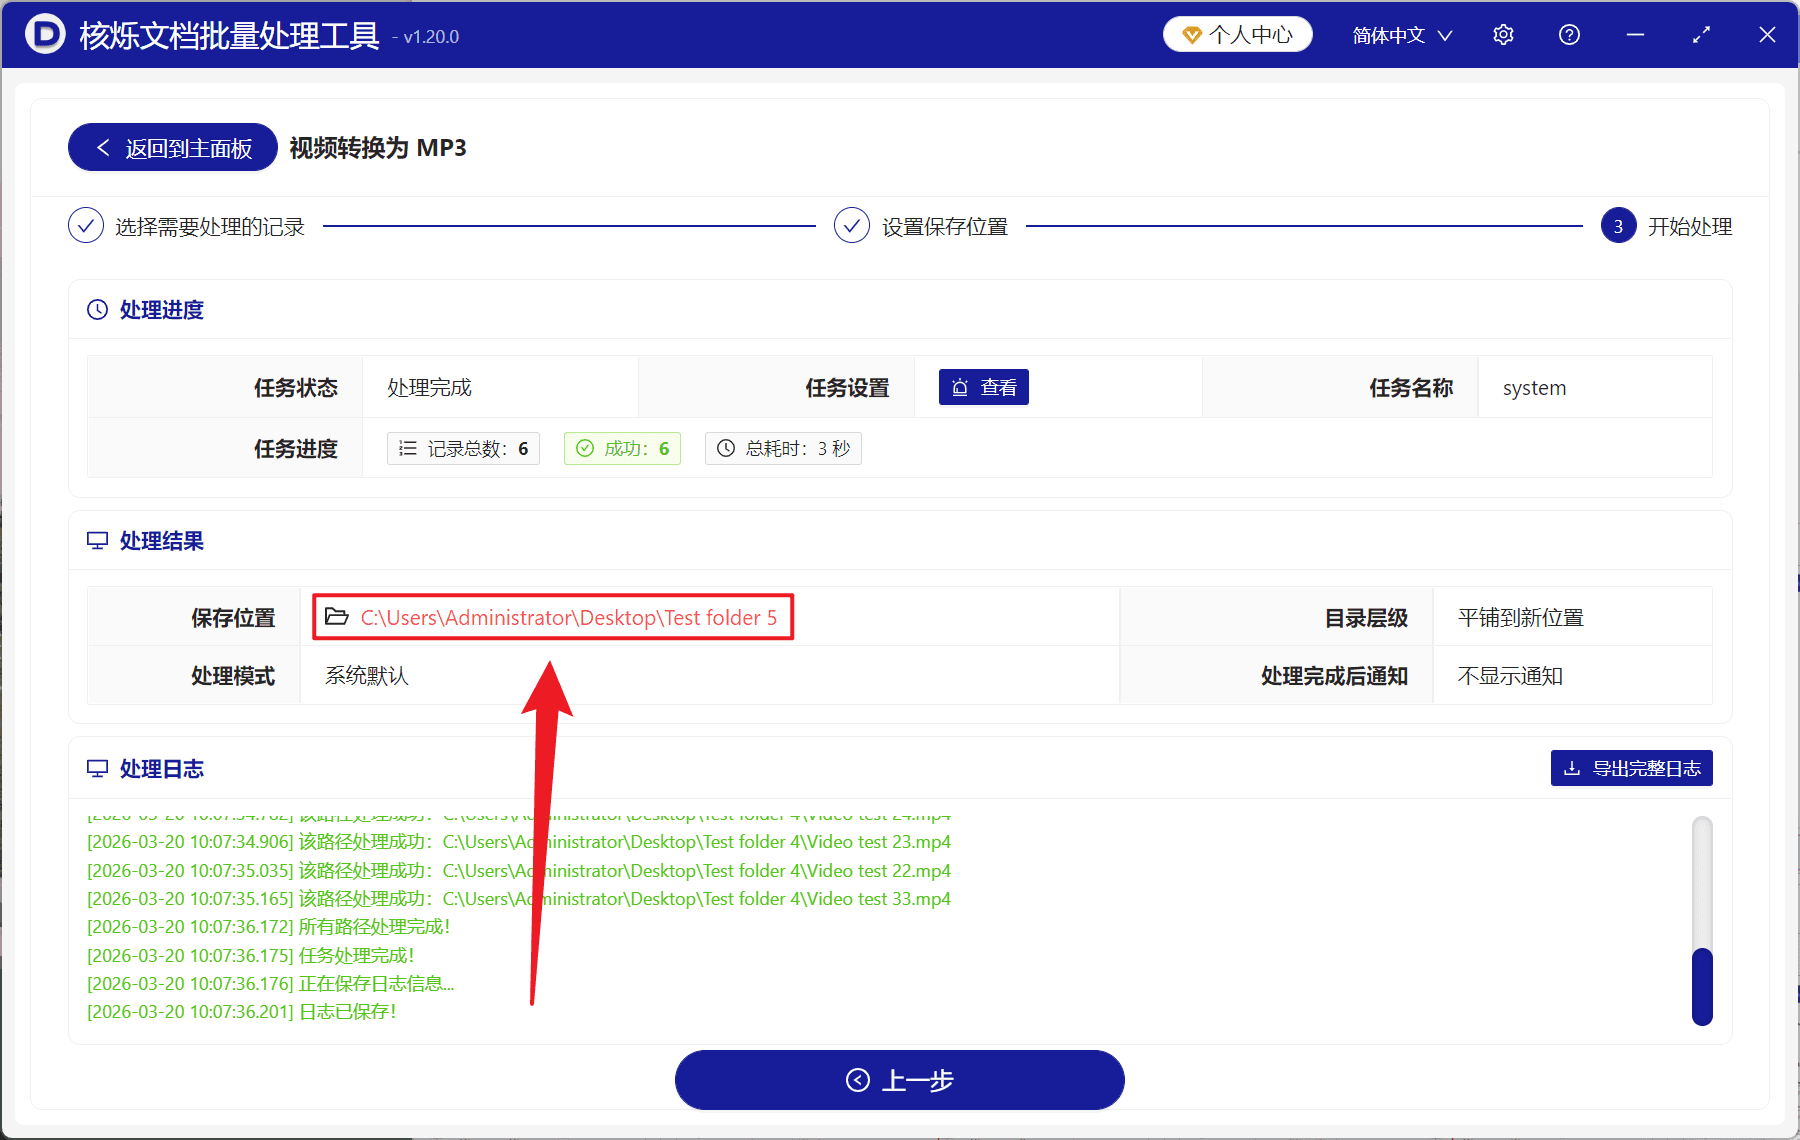The height and width of the screenshot is (1140, 1800).
Task: Click 返回到主面板 to go back
Action: point(171,147)
